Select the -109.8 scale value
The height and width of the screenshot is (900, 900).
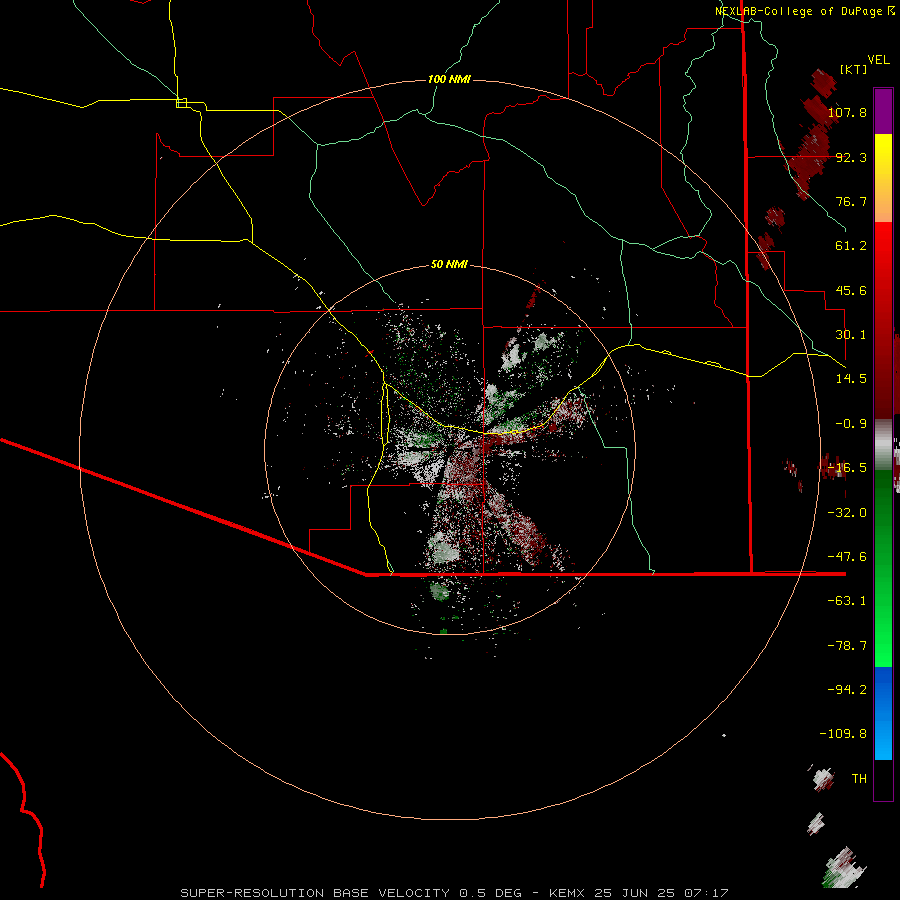(x=843, y=734)
